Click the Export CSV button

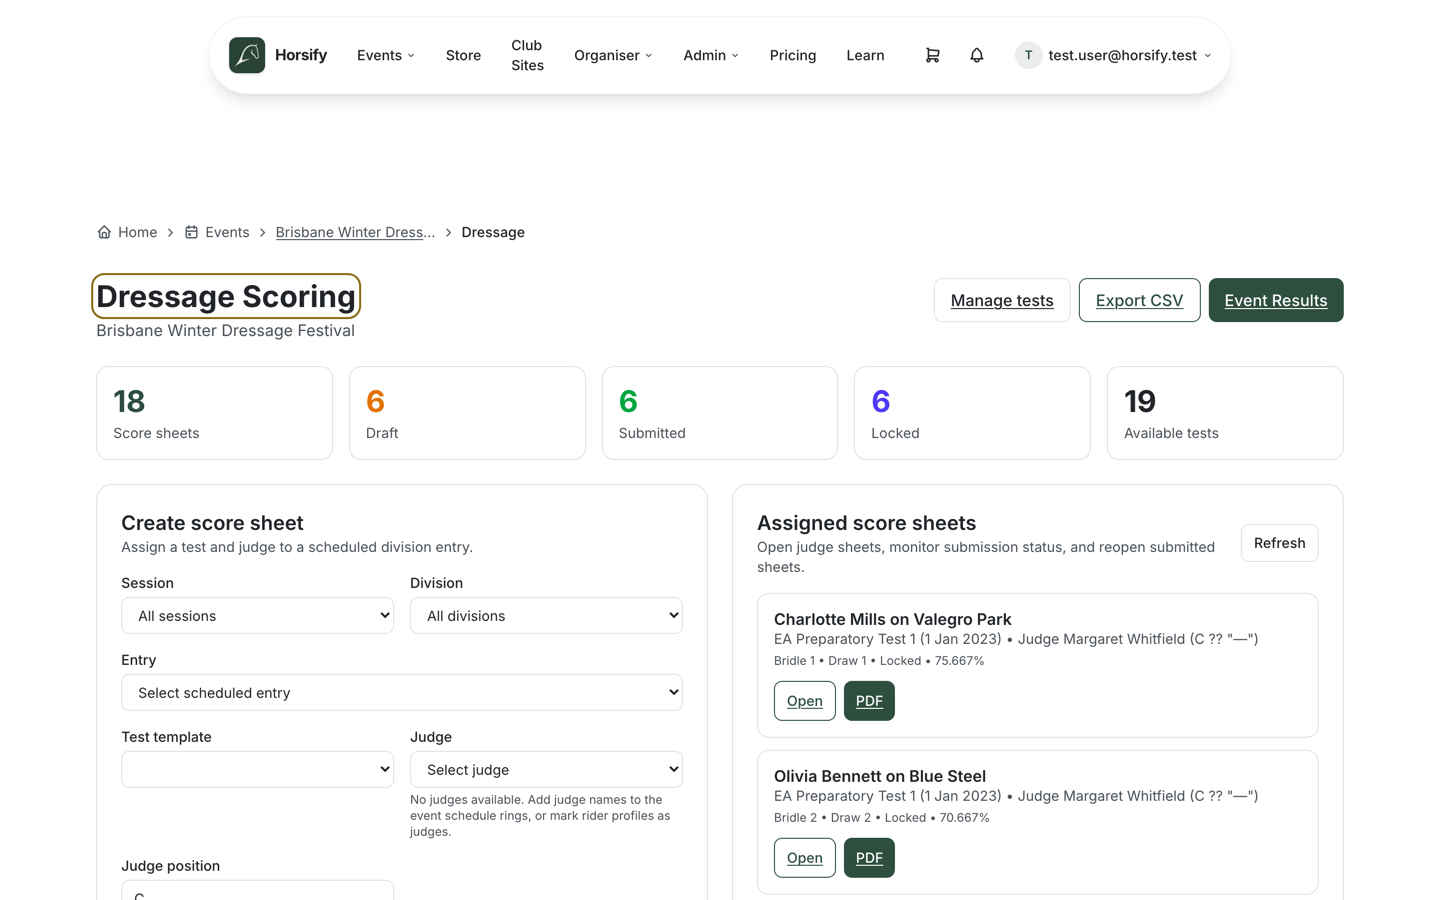(x=1139, y=300)
